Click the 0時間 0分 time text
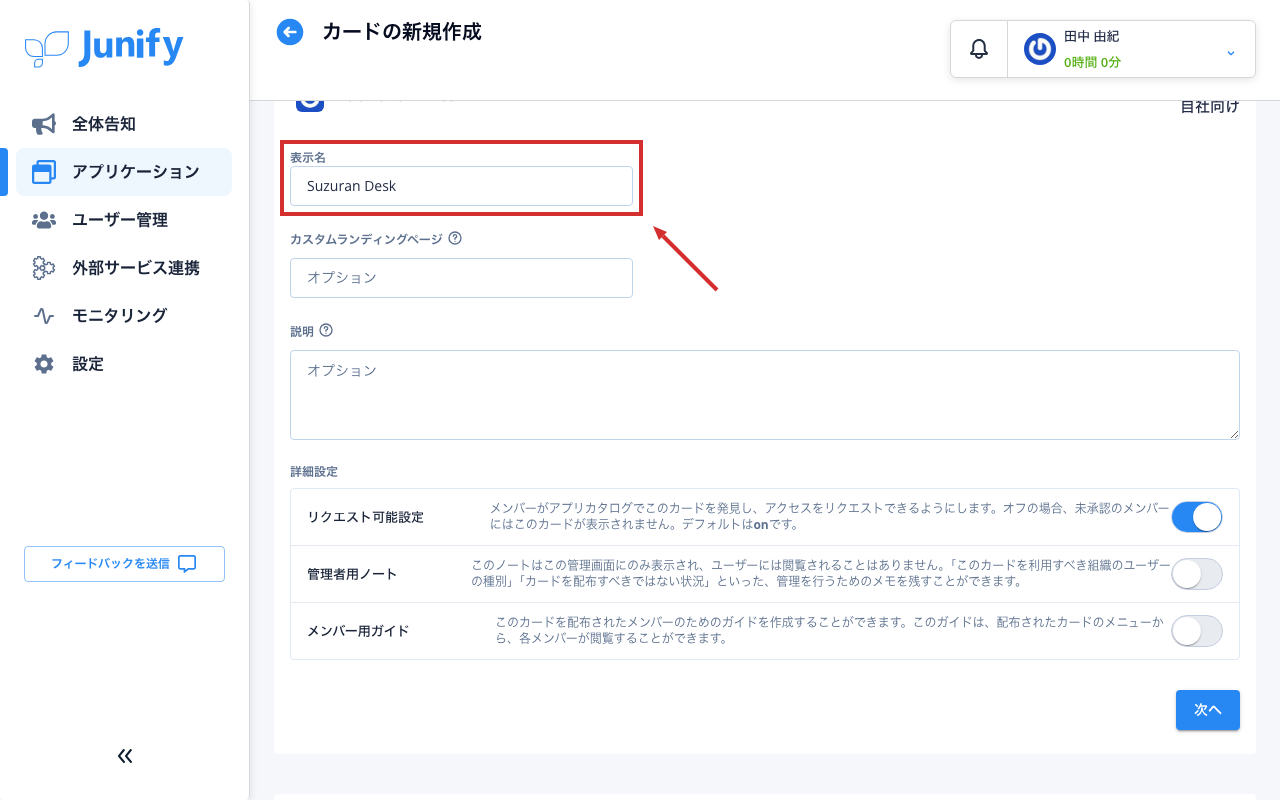The height and width of the screenshot is (800, 1280). tap(1092, 62)
